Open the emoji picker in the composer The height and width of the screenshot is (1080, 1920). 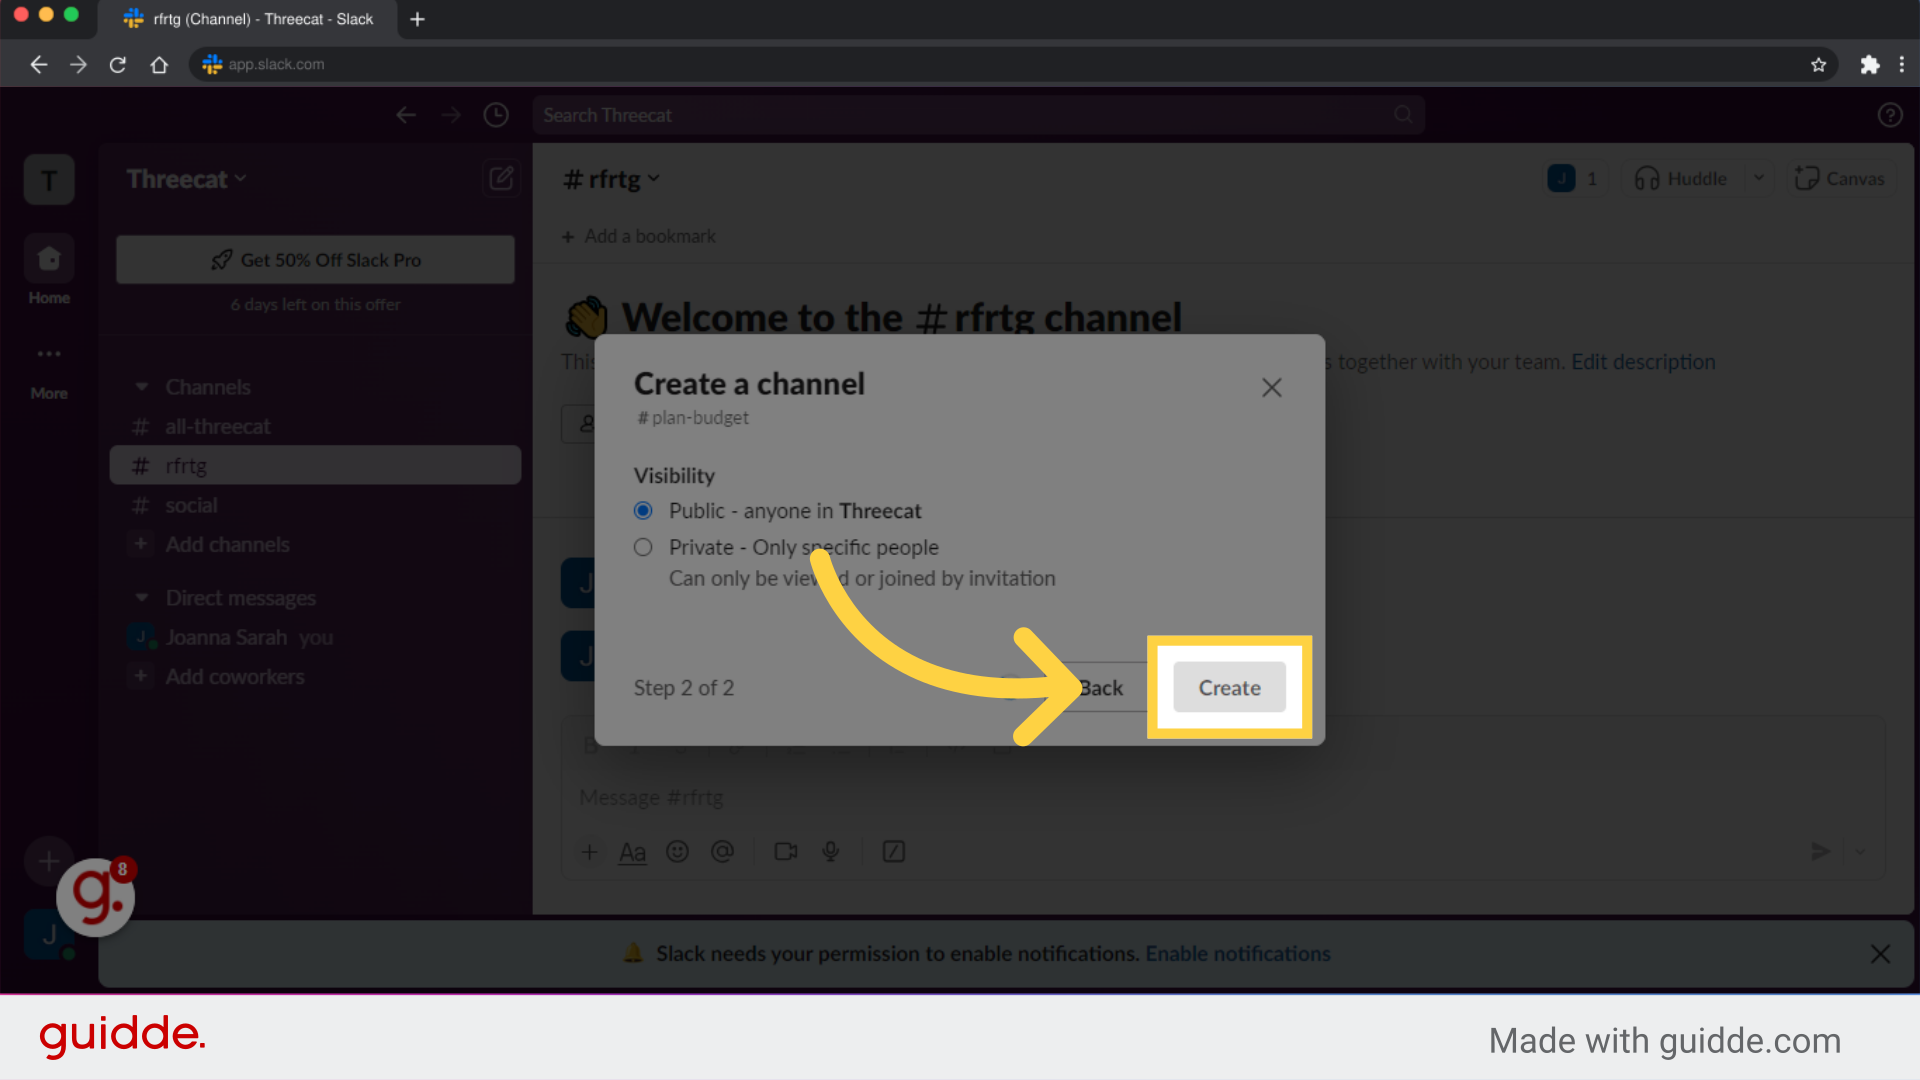pos(677,851)
